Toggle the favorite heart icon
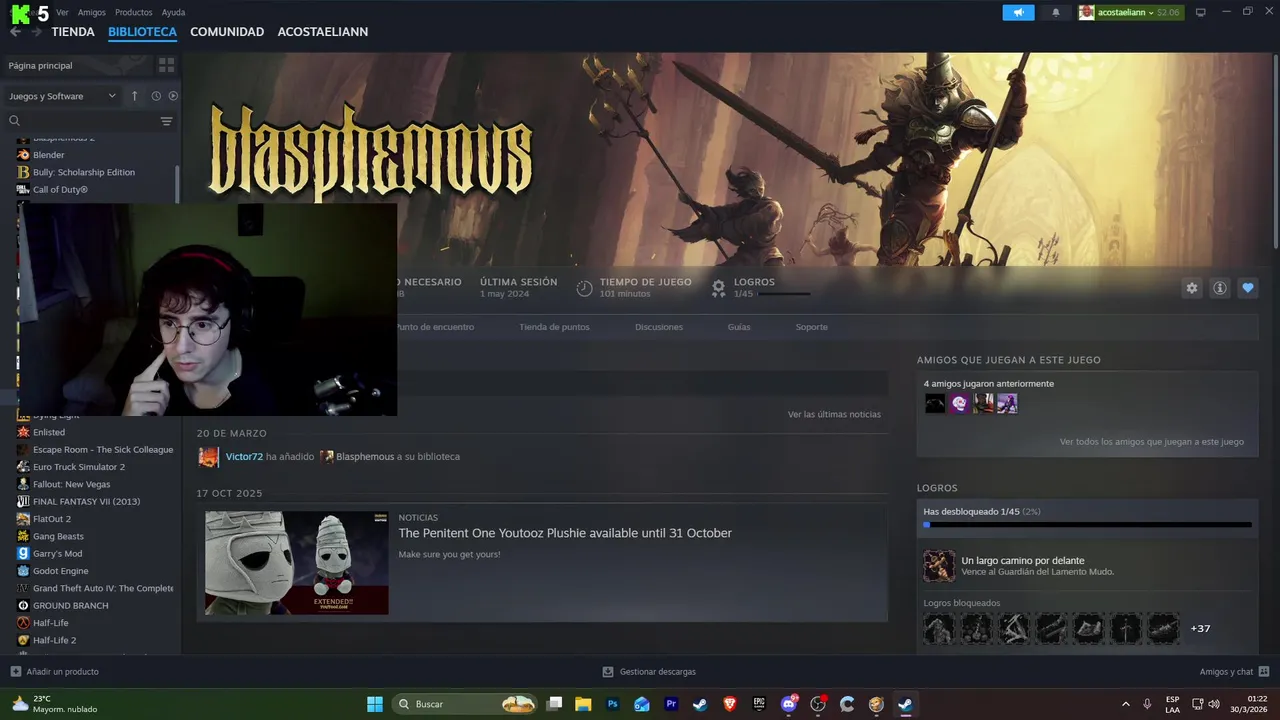 click(x=1248, y=288)
